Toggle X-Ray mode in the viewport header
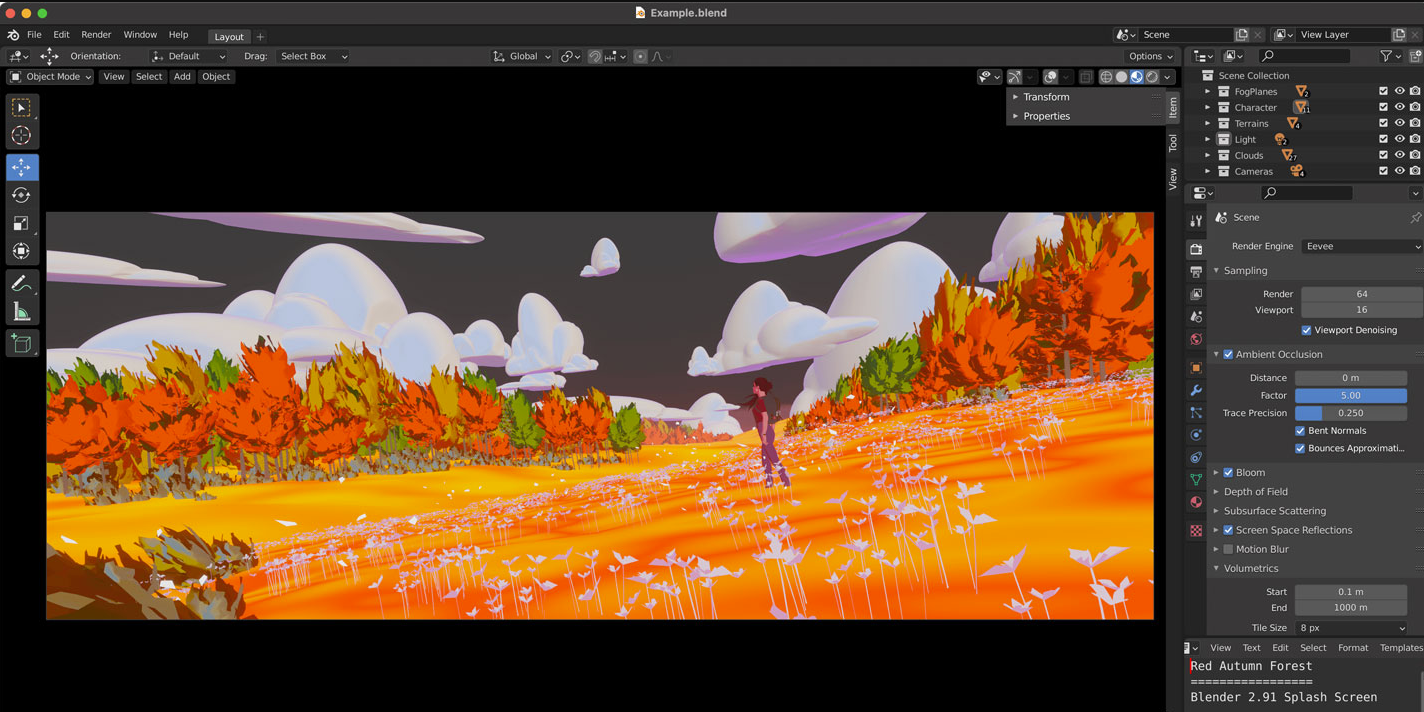The height and width of the screenshot is (712, 1424). coord(1086,77)
